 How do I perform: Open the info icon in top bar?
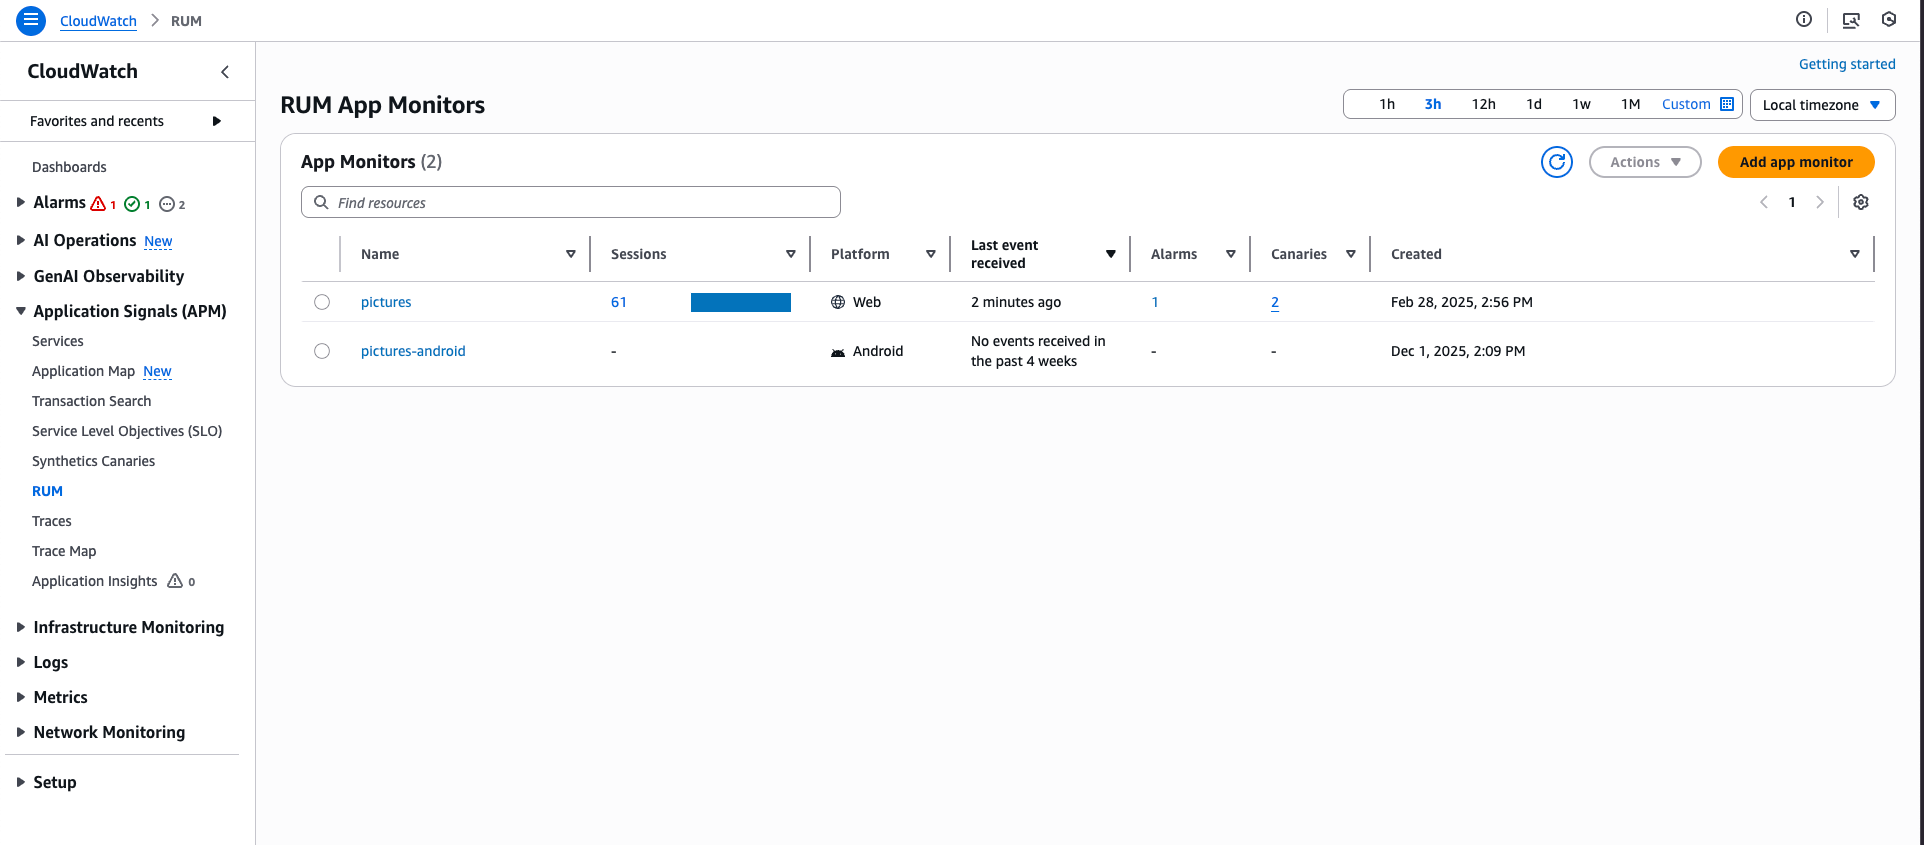click(x=1804, y=19)
